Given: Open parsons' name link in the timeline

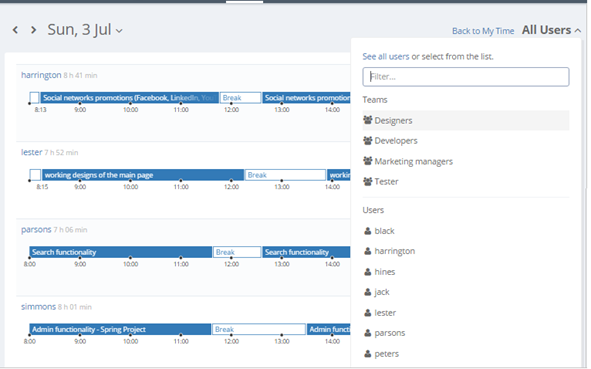Looking at the screenshot, I should tap(36, 230).
